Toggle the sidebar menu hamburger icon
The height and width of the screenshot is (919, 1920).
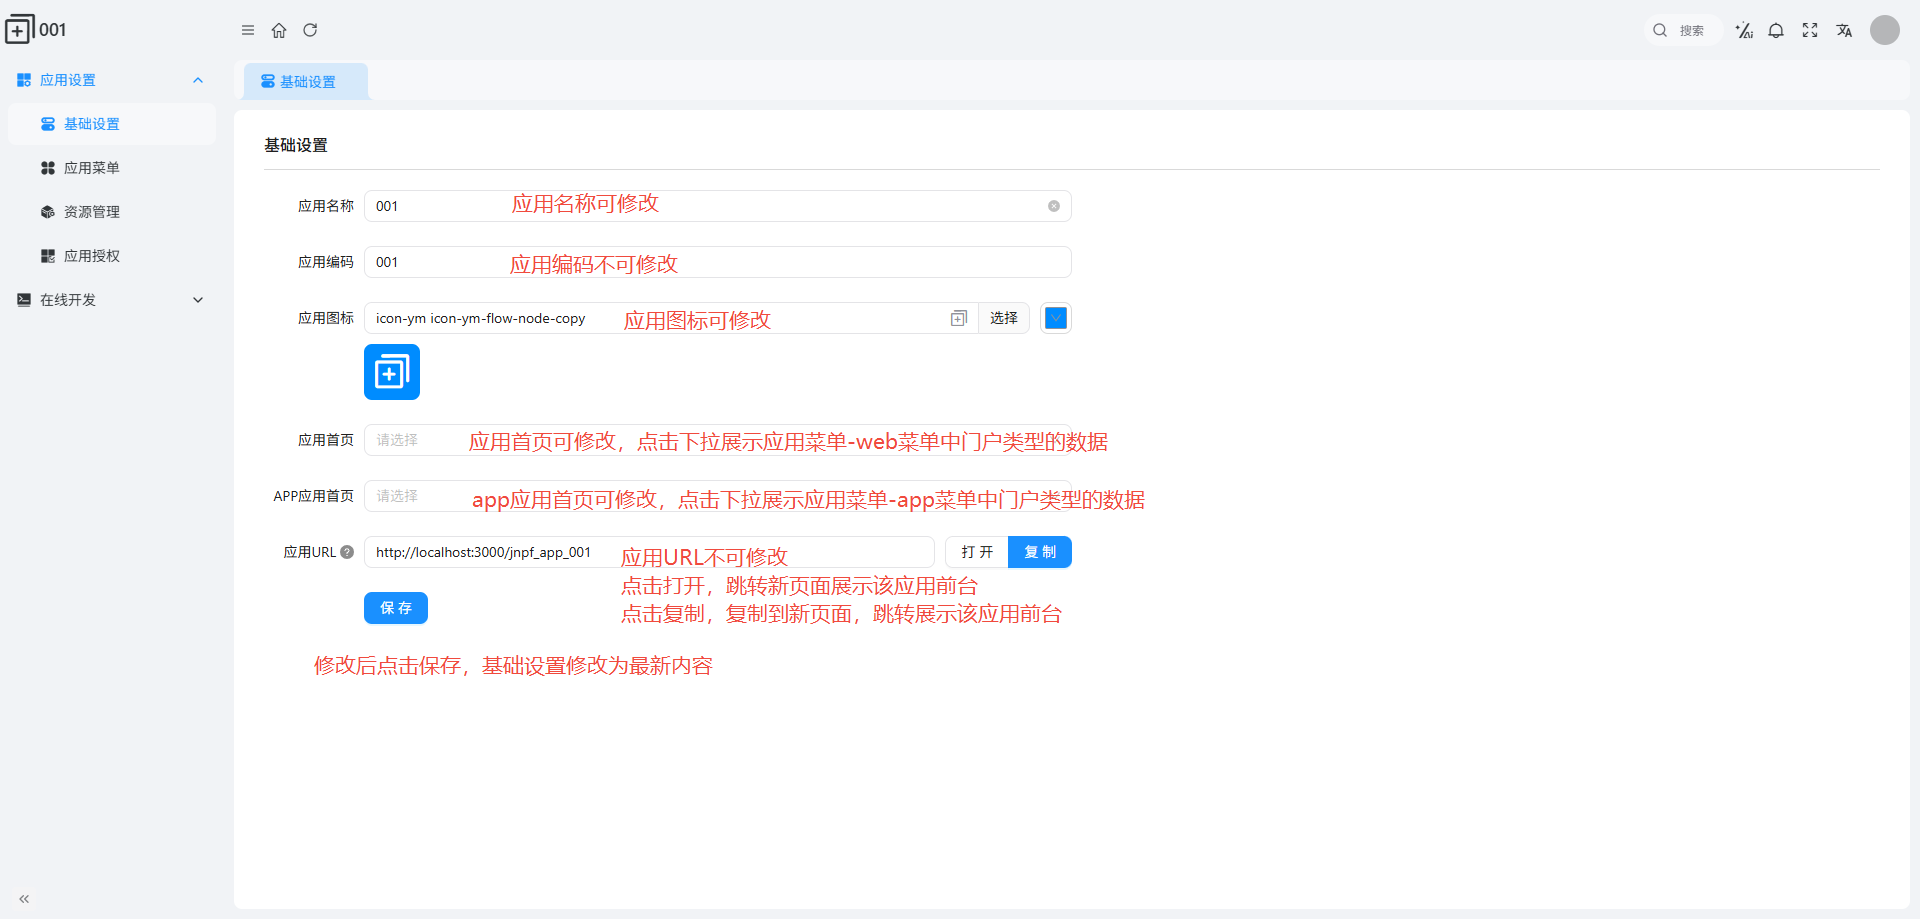click(x=248, y=30)
